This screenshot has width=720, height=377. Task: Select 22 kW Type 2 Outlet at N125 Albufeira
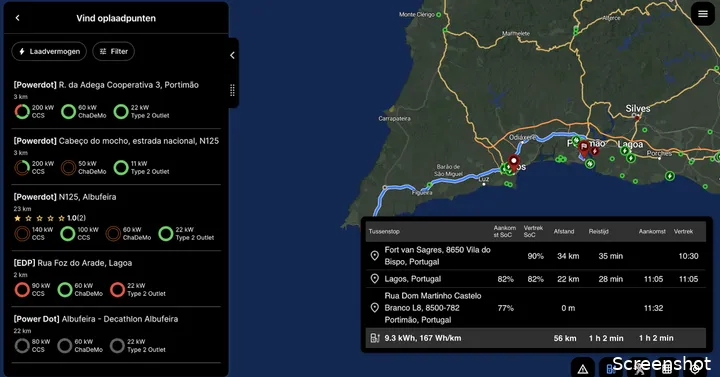tap(166, 234)
